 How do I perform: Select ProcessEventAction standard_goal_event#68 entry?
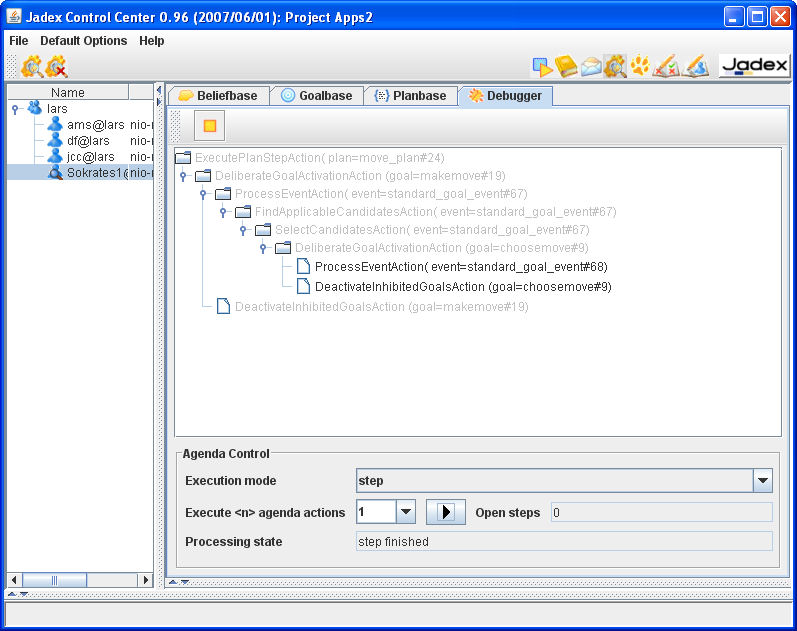(461, 266)
